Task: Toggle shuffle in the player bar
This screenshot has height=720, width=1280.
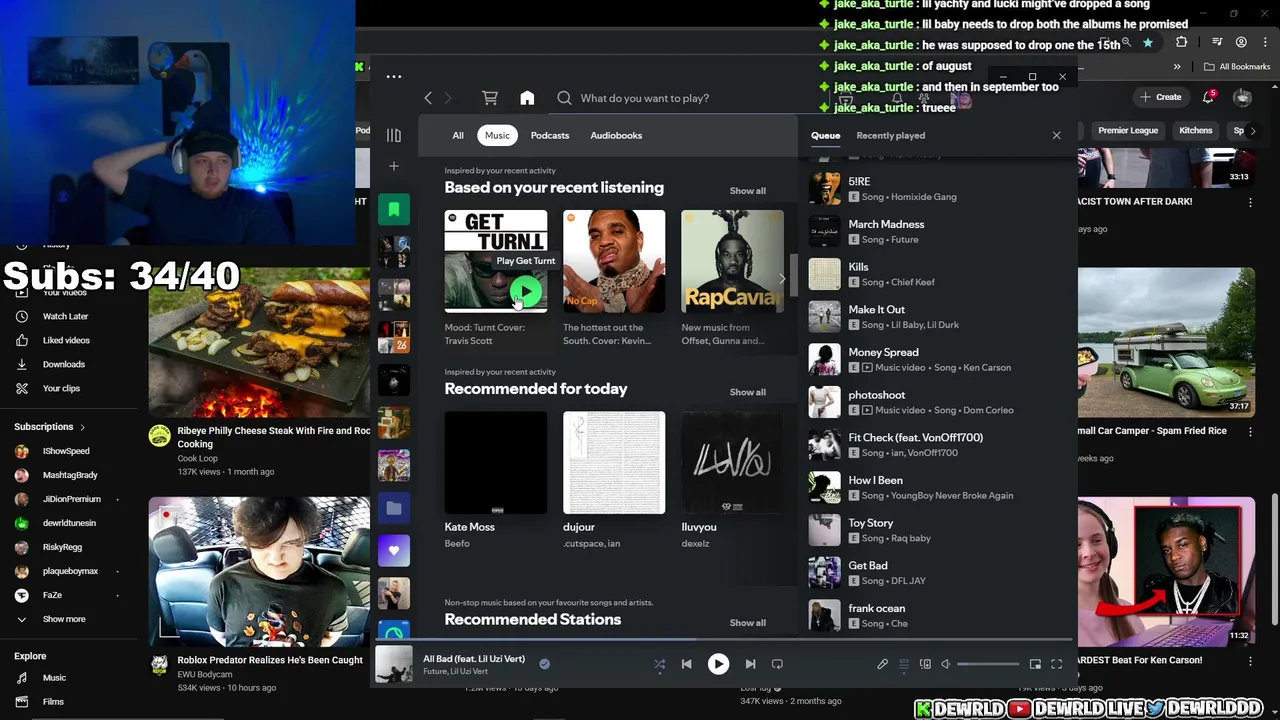Action: (x=659, y=664)
